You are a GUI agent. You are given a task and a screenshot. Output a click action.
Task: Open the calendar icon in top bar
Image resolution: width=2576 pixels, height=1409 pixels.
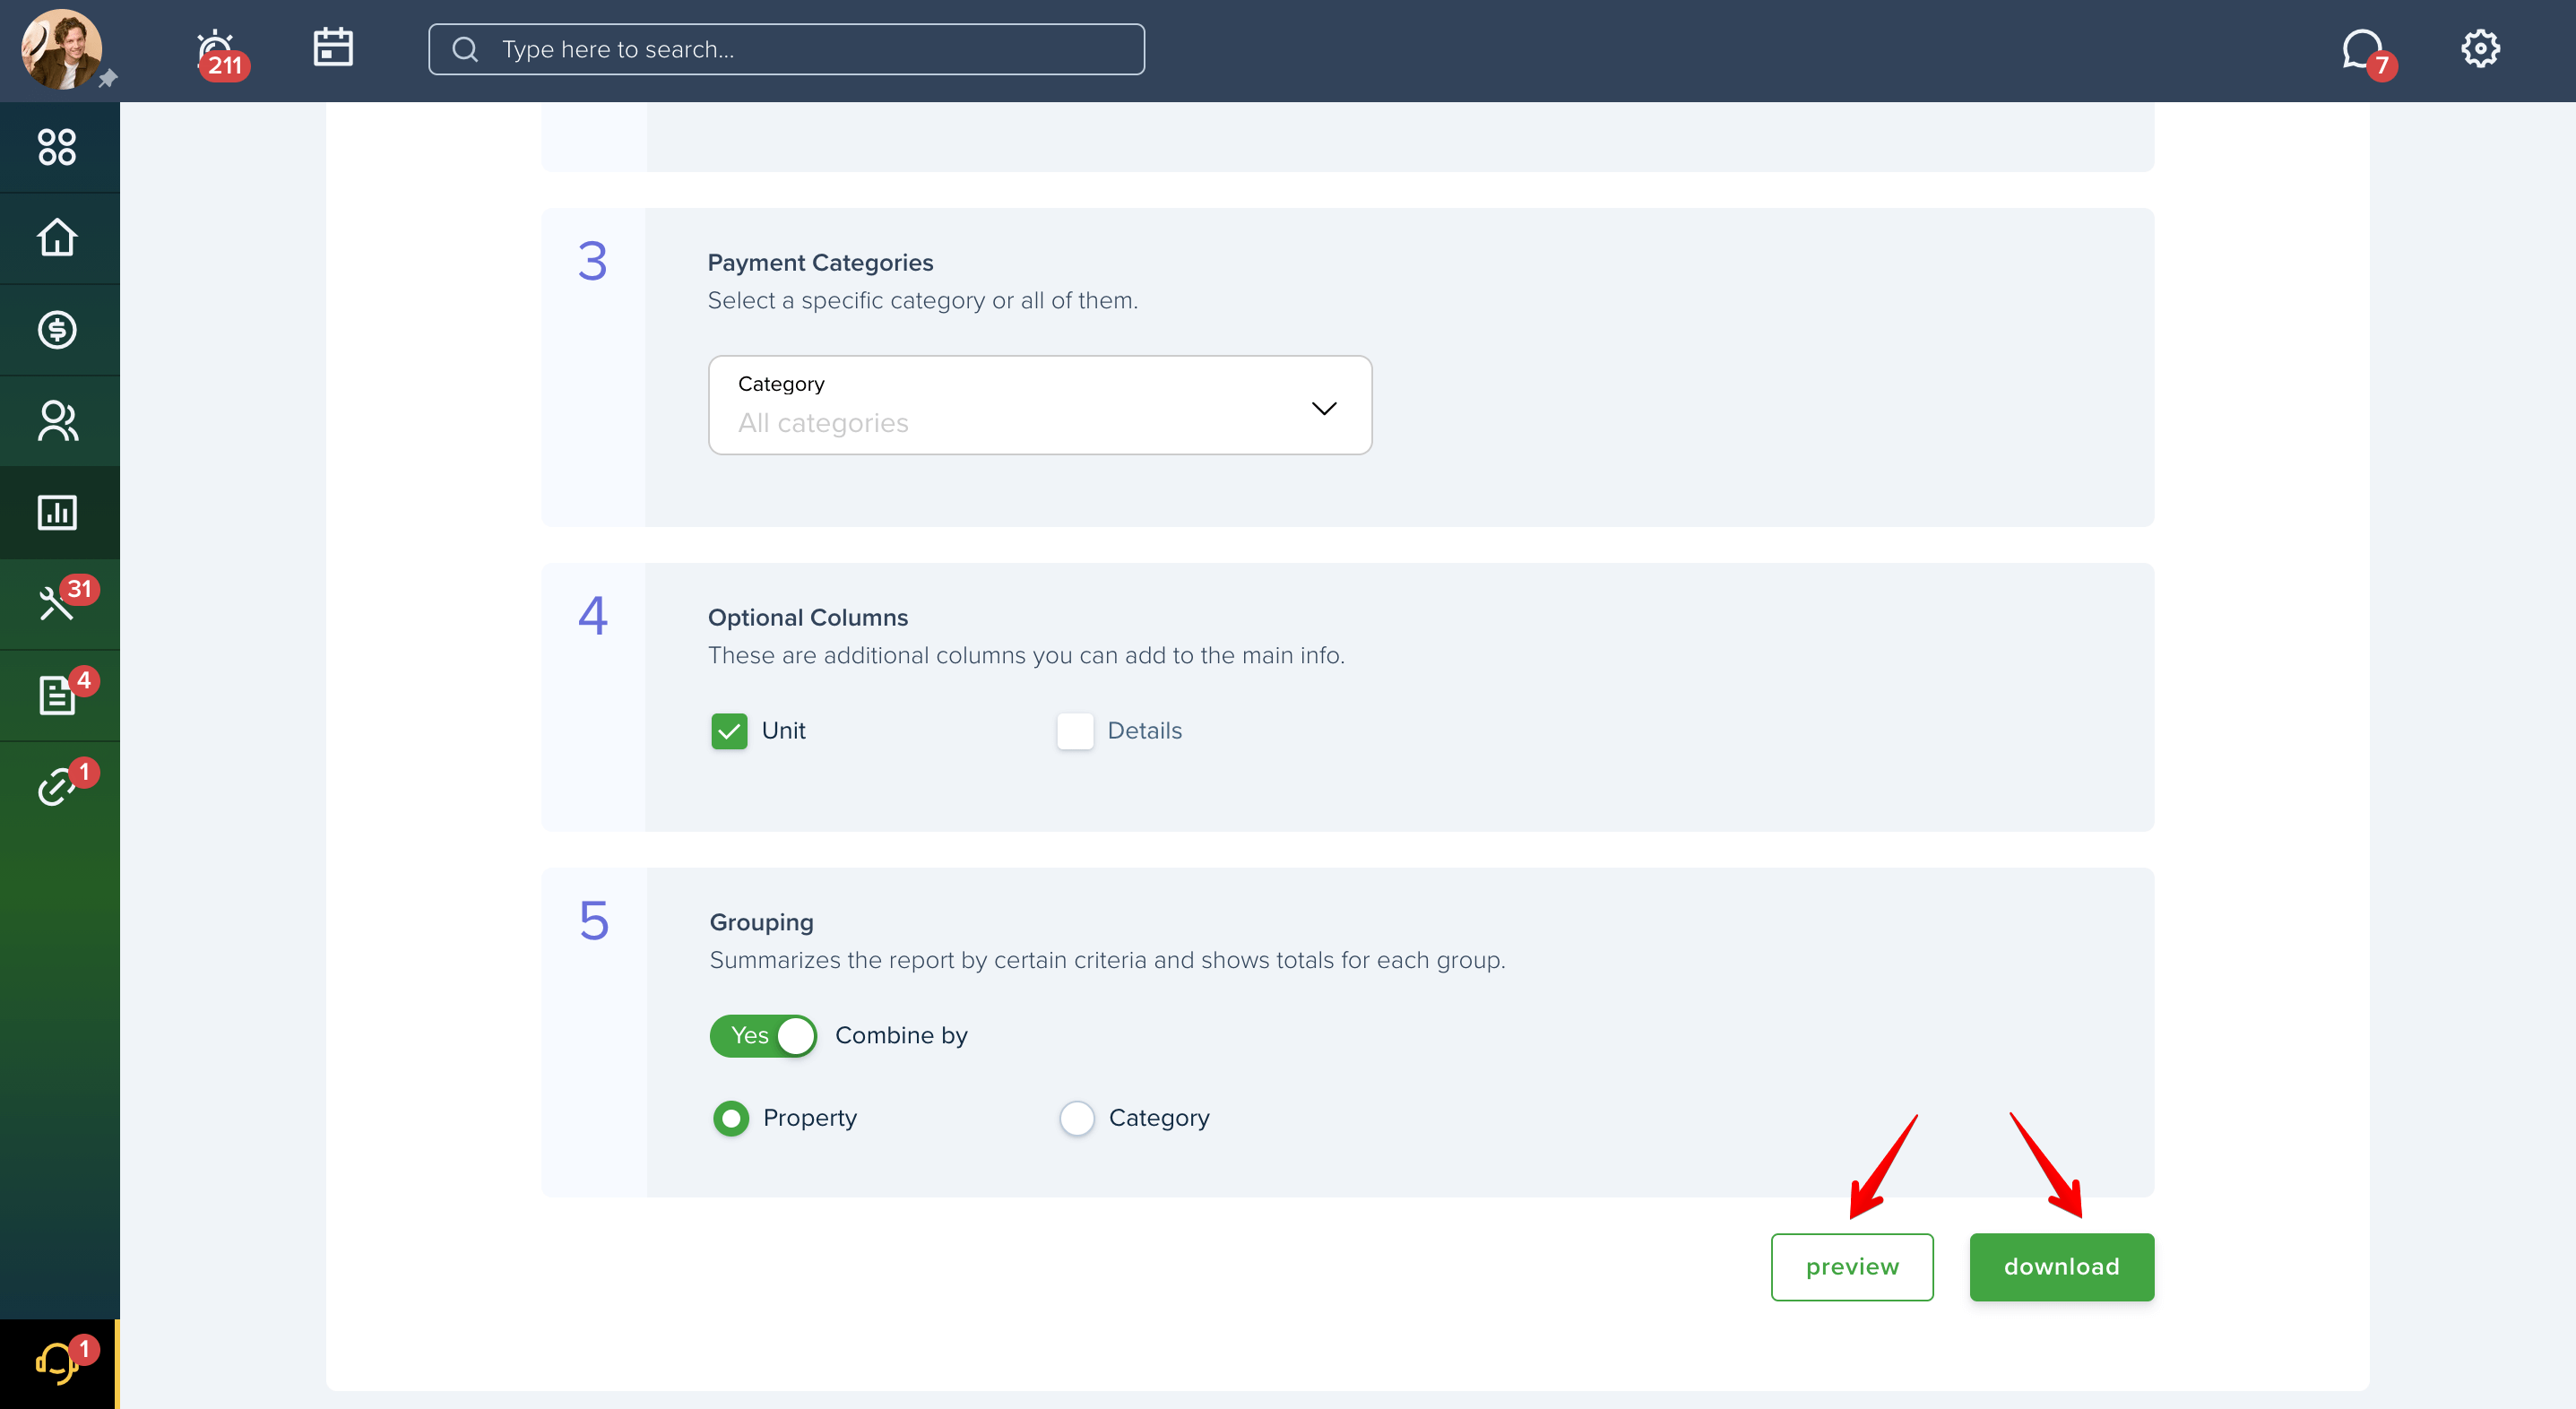(x=333, y=47)
